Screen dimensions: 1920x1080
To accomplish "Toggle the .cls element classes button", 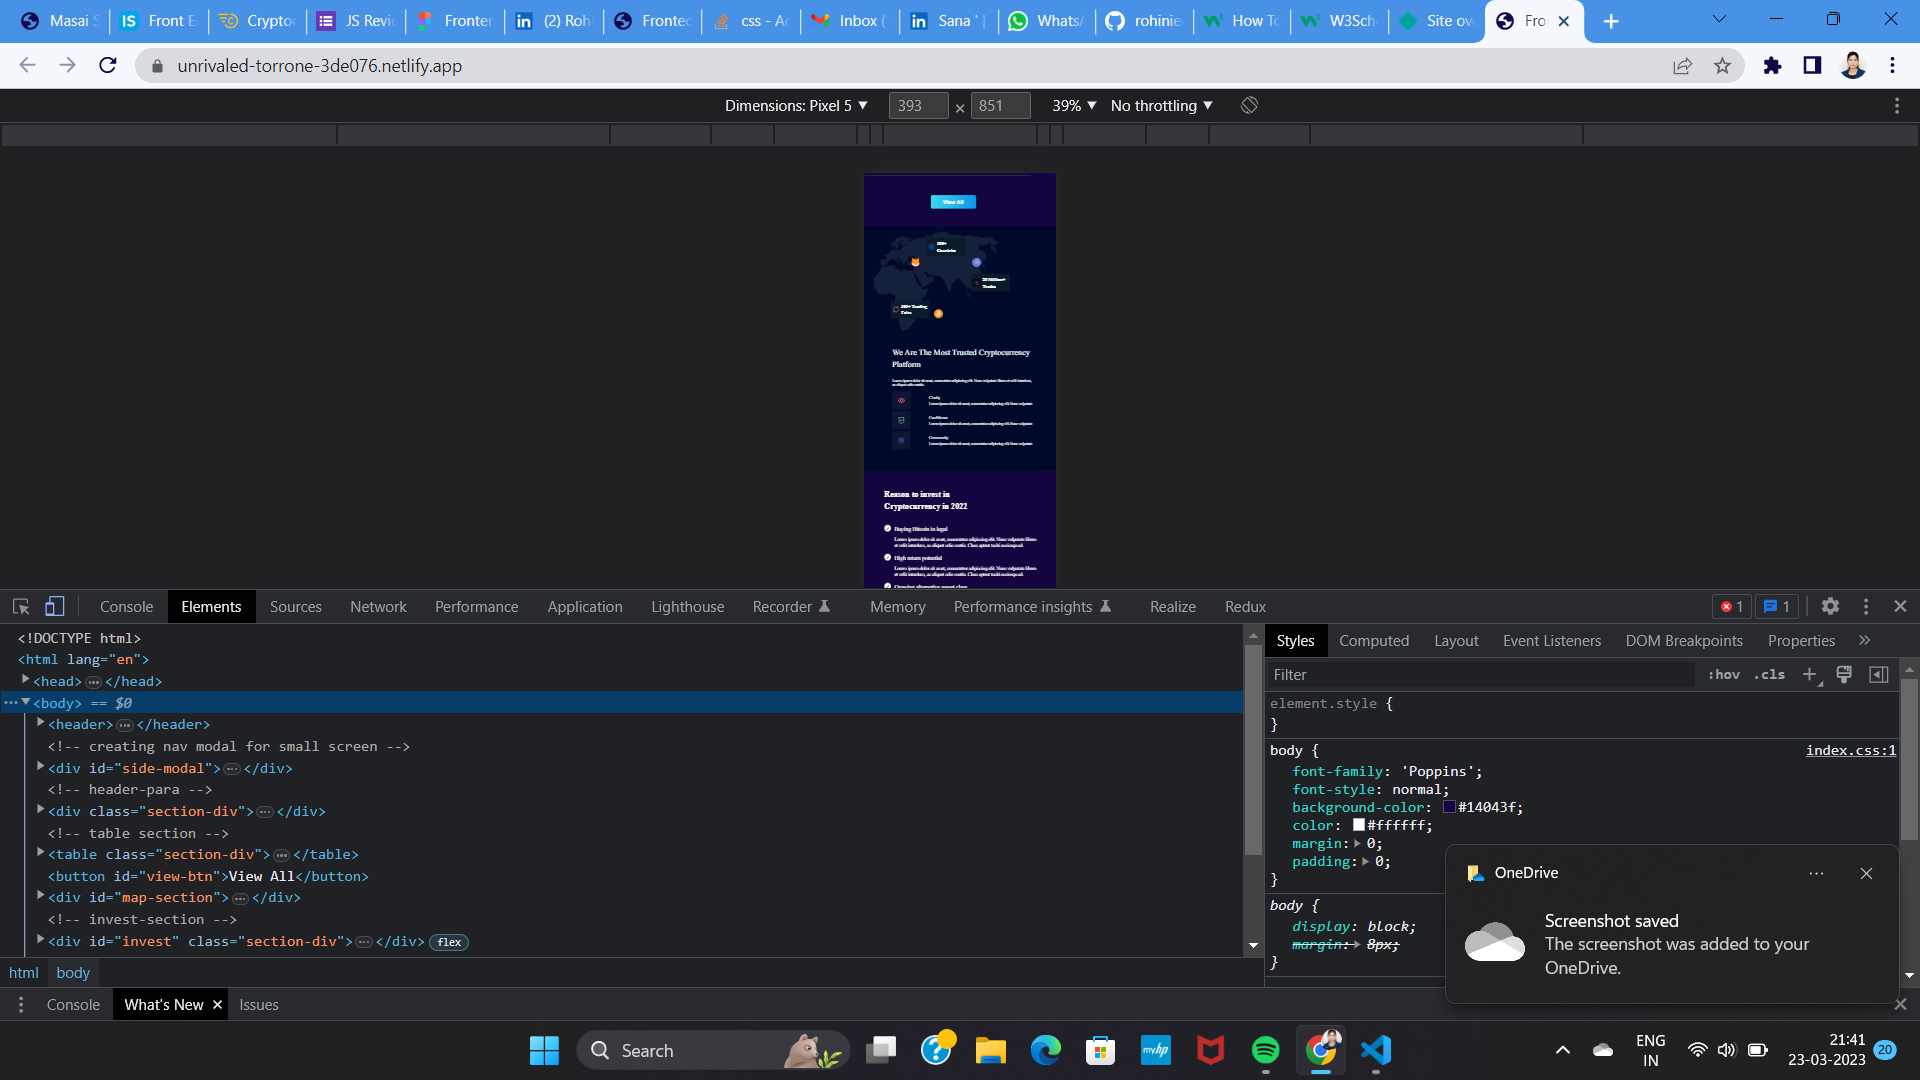I will click(1769, 675).
